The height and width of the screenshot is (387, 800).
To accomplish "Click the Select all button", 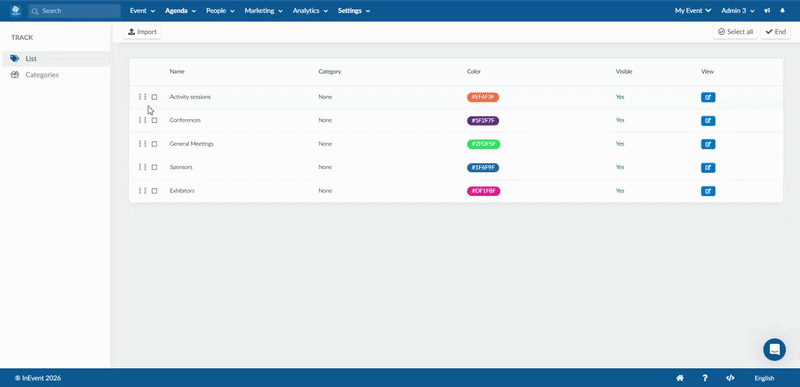I will point(735,32).
